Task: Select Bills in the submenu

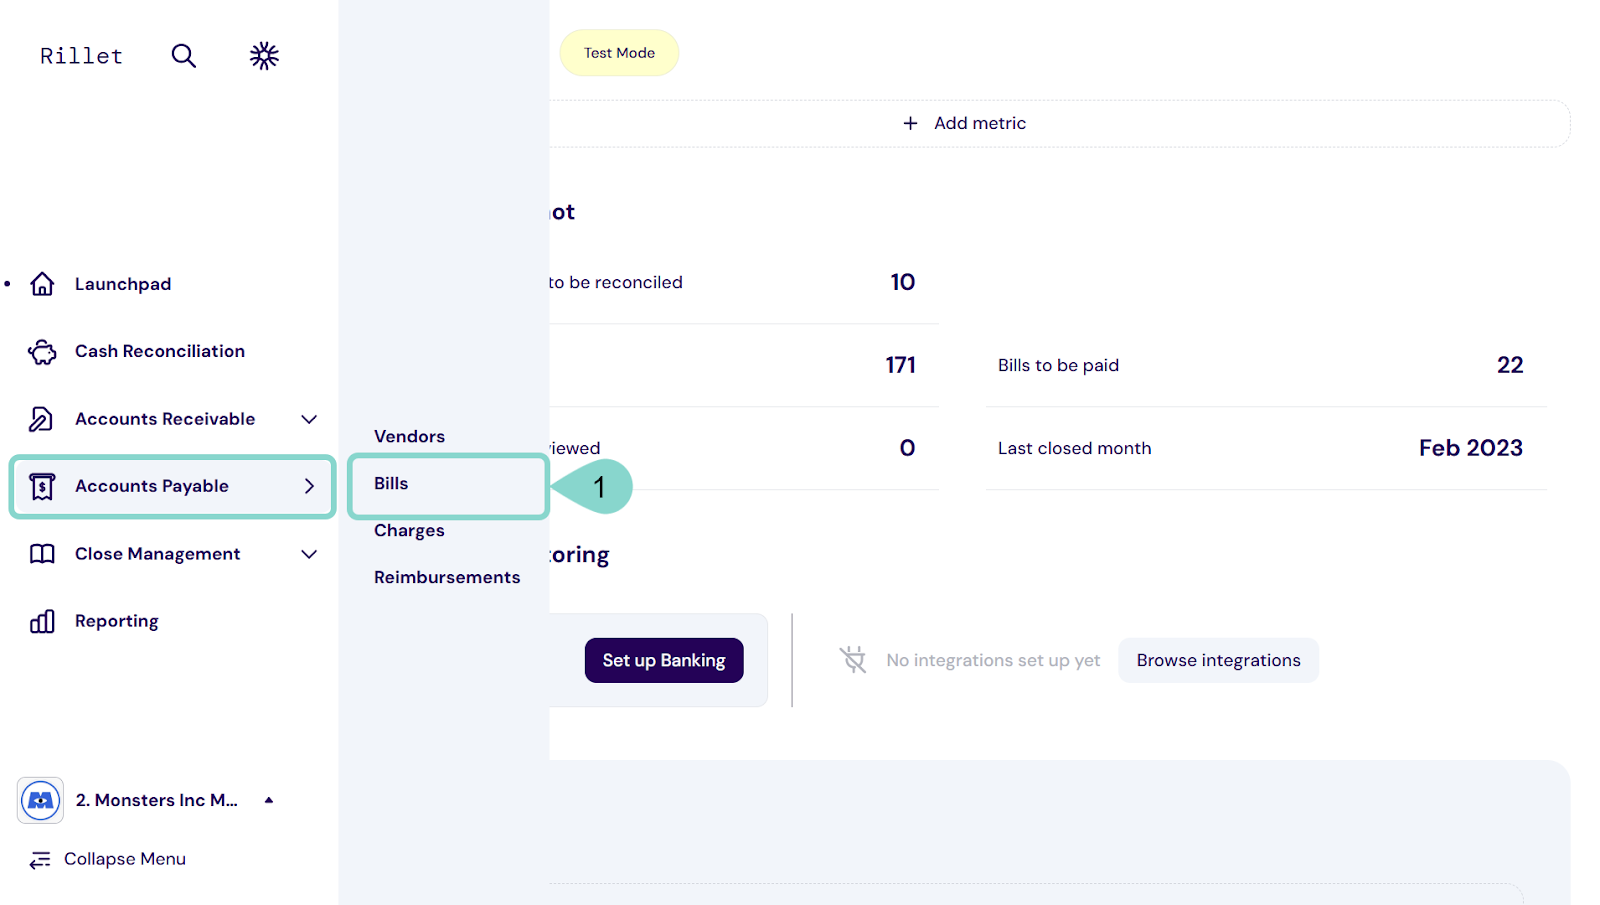Action: (x=391, y=484)
